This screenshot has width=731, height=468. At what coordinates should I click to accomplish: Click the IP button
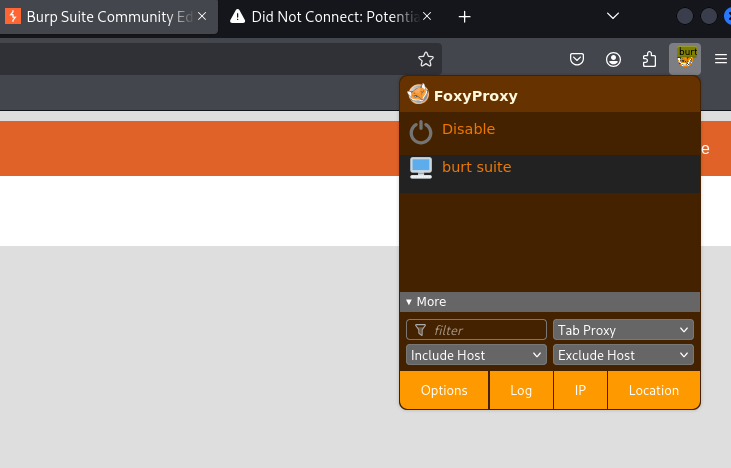point(580,390)
